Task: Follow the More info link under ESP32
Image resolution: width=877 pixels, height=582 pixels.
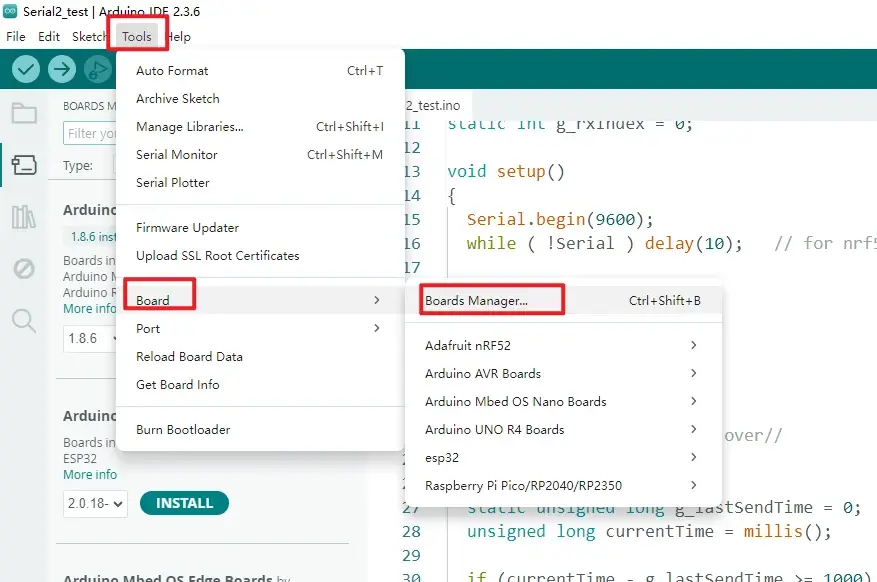Action: pos(90,475)
